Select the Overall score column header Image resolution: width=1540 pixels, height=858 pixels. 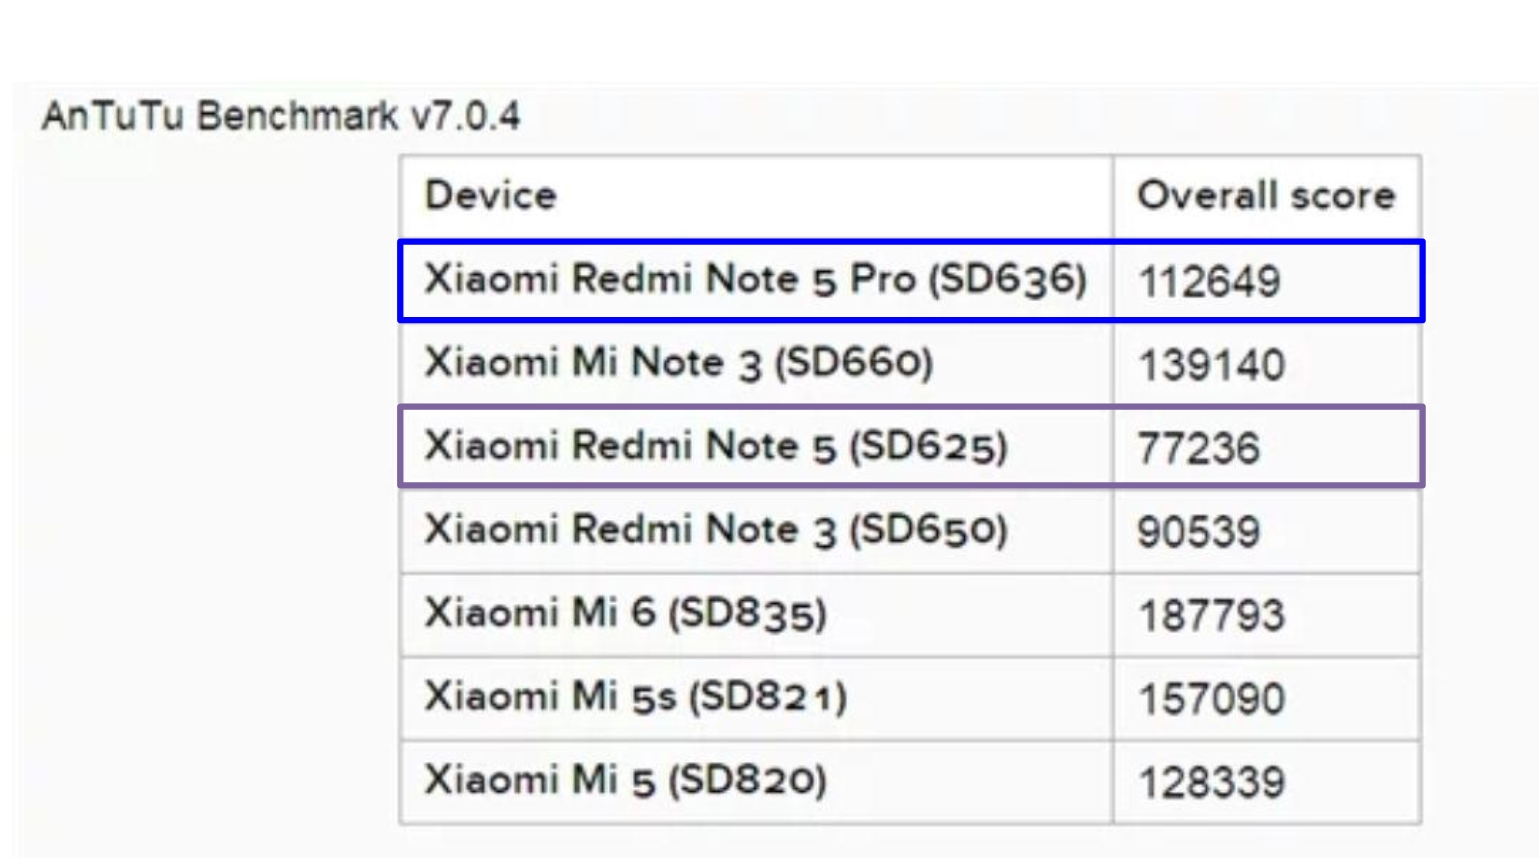point(1266,196)
